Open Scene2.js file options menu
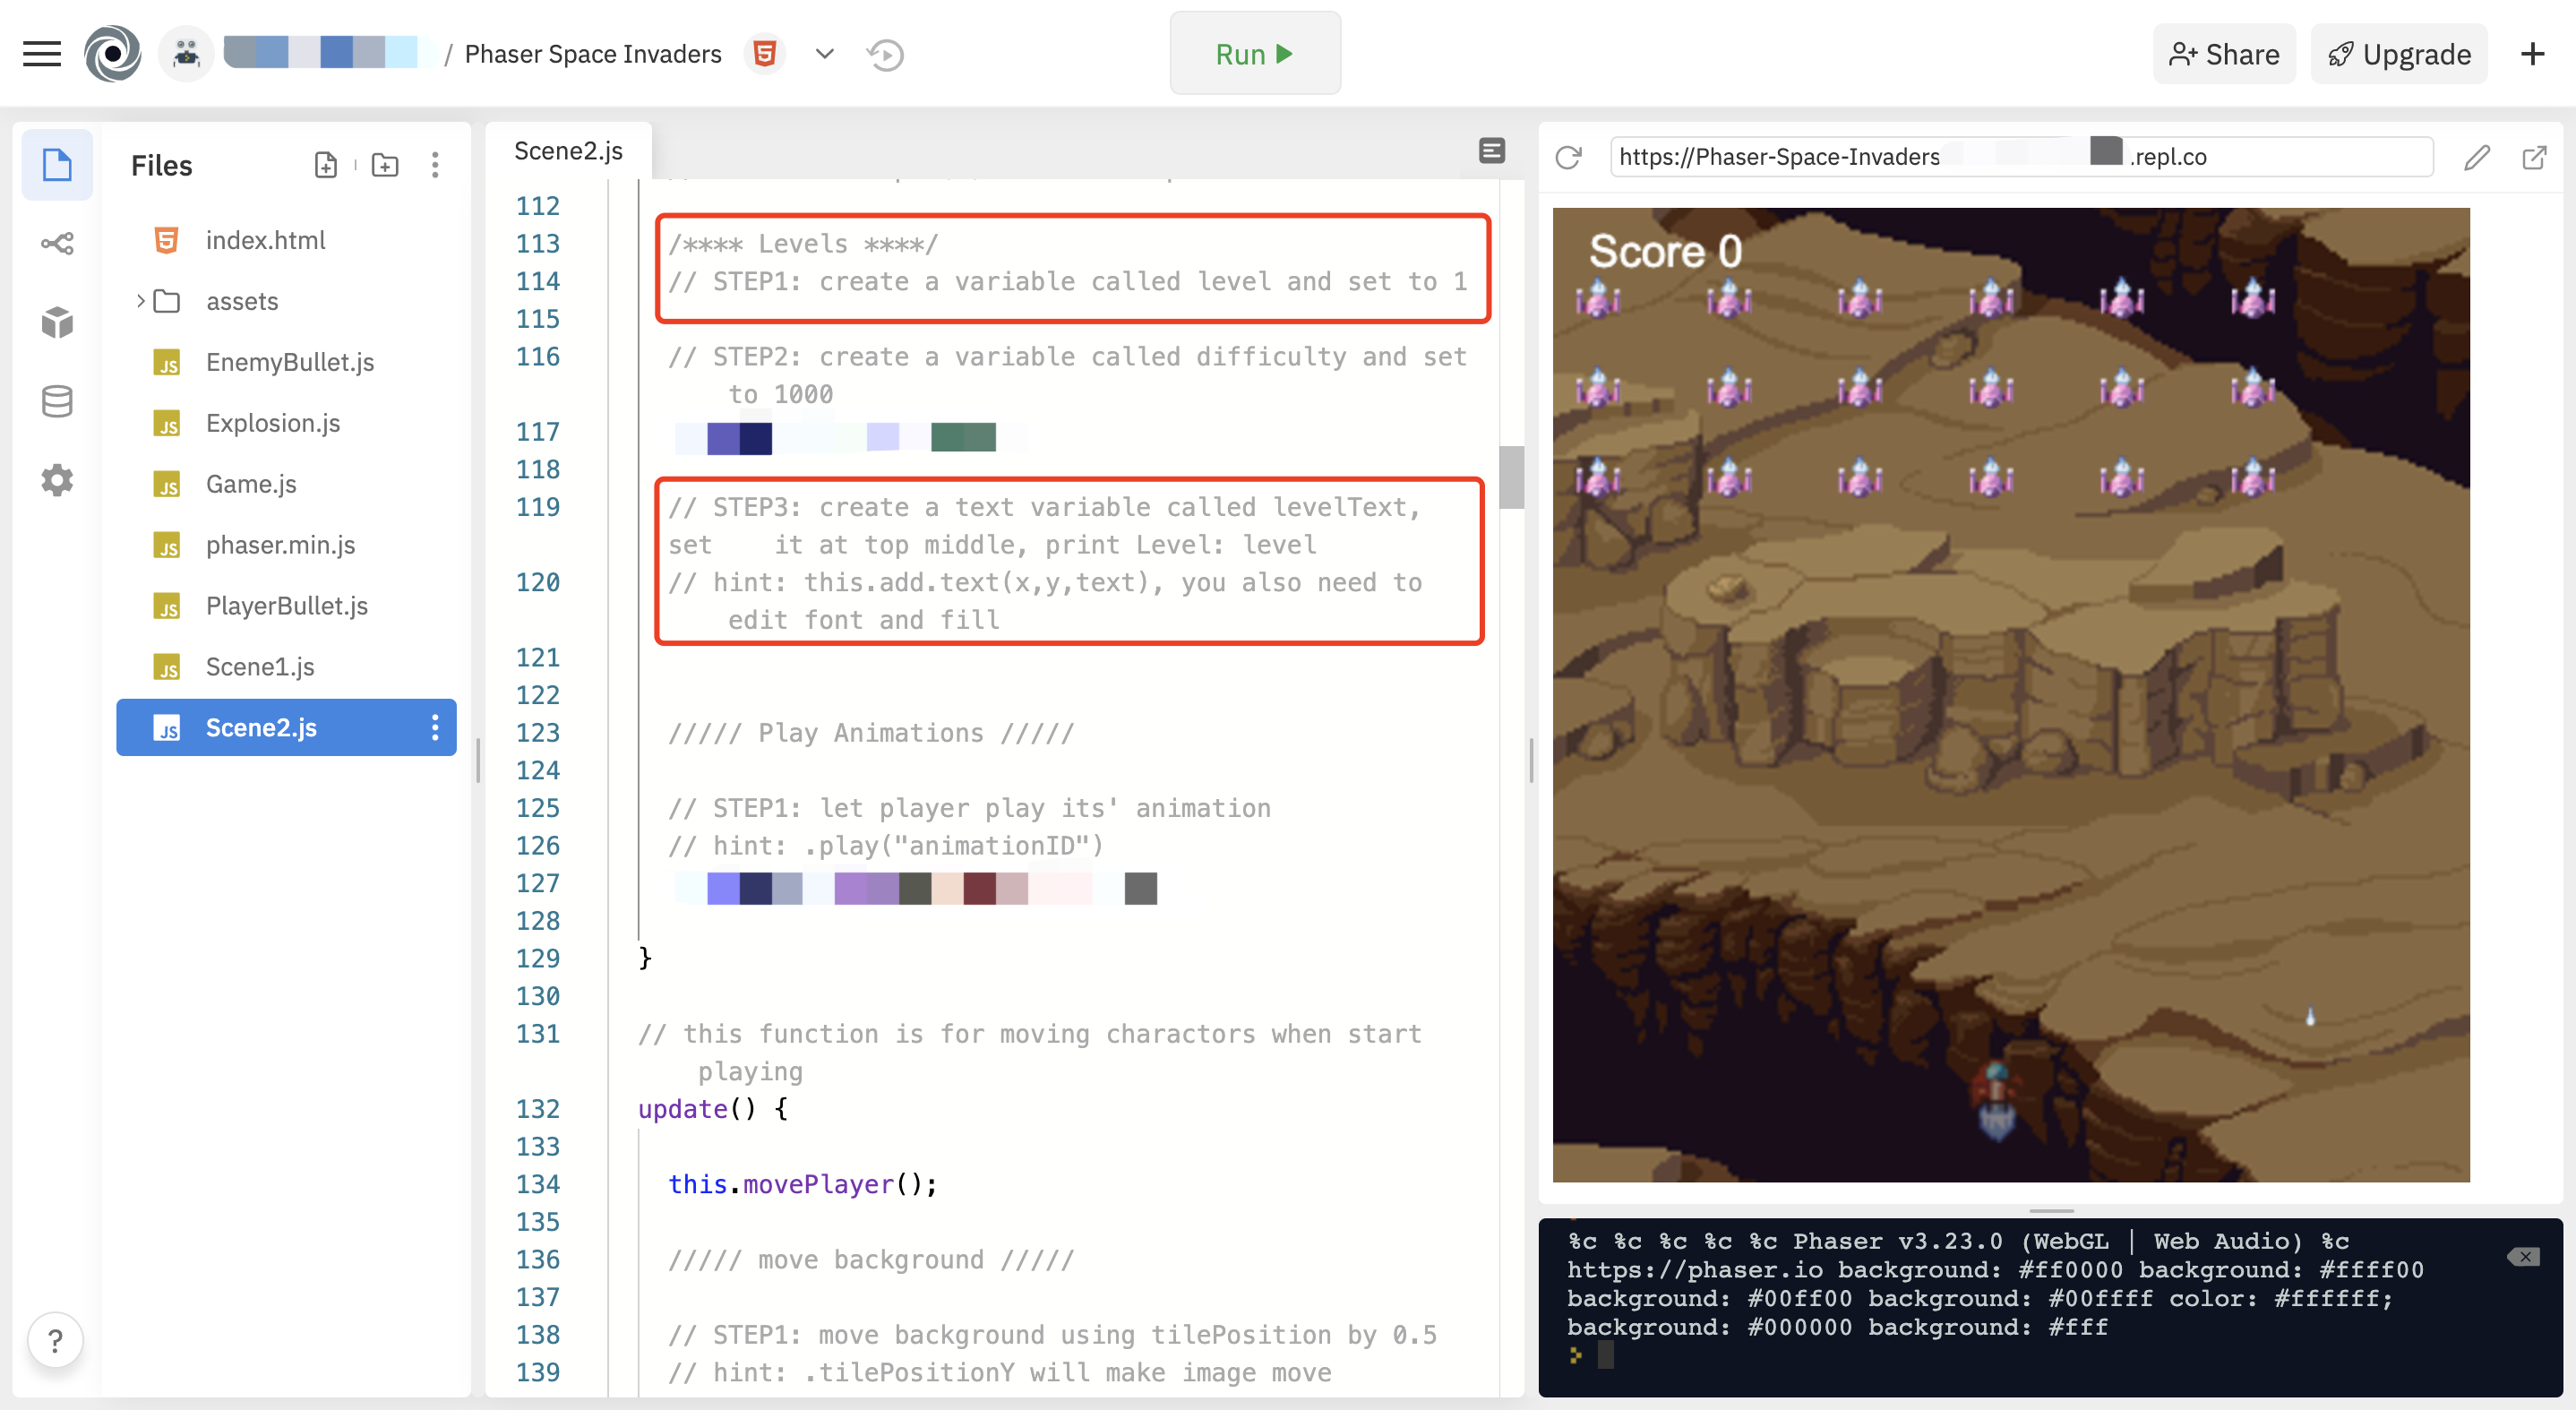Image resolution: width=2576 pixels, height=1410 pixels. click(x=435, y=727)
